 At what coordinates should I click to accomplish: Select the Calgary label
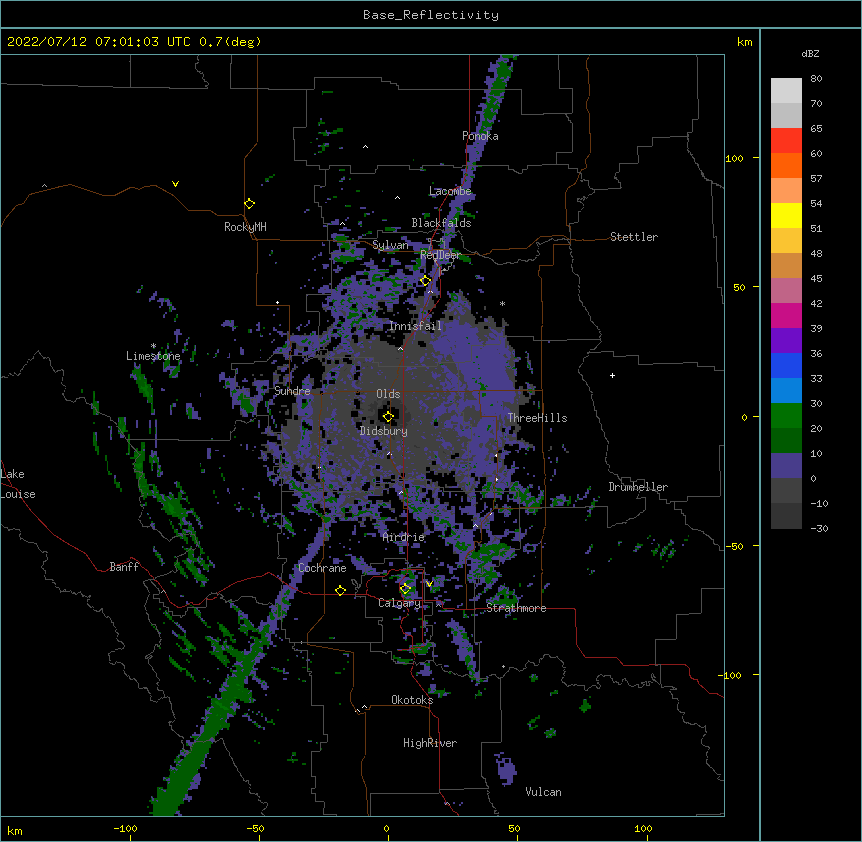(399, 603)
